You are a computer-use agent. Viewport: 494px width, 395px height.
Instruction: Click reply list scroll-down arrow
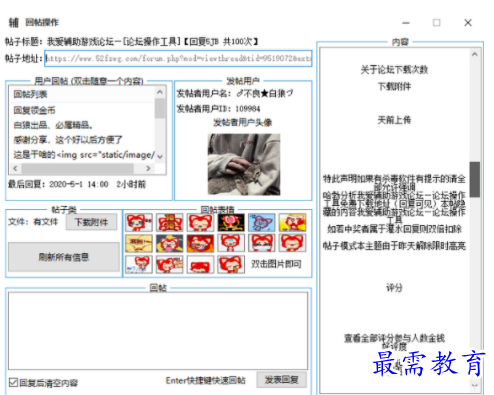point(160,156)
